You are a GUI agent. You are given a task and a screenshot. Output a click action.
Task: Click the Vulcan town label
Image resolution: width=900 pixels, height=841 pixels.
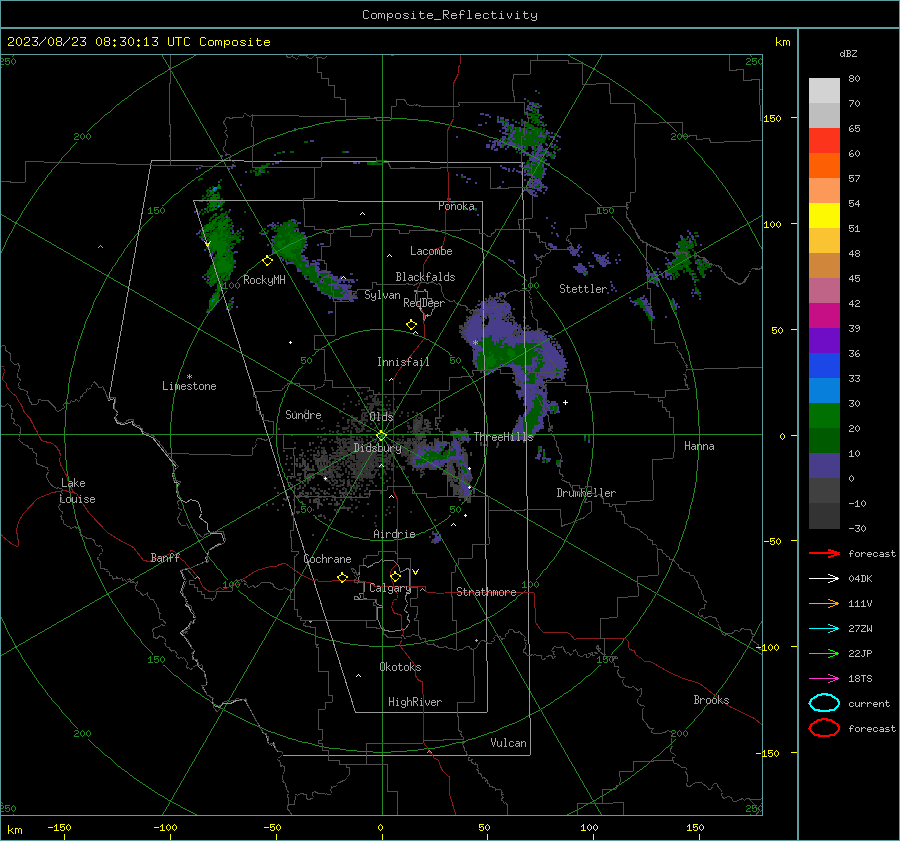(x=508, y=743)
